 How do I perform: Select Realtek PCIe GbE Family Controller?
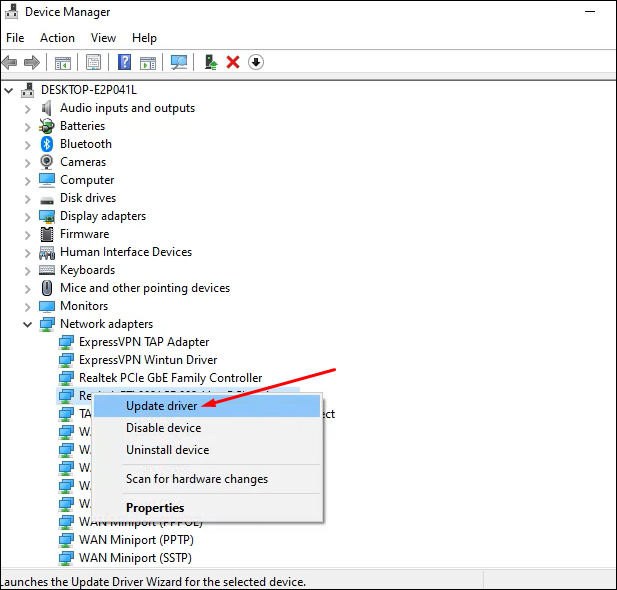coord(170,378)
